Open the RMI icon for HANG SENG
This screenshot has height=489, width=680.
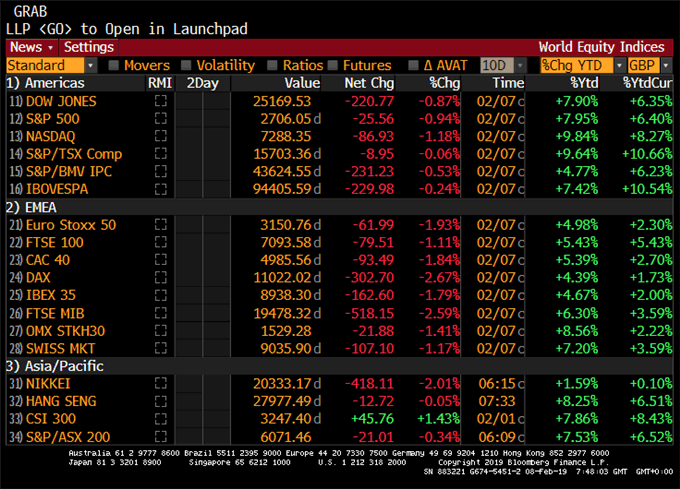coord(160,401)
